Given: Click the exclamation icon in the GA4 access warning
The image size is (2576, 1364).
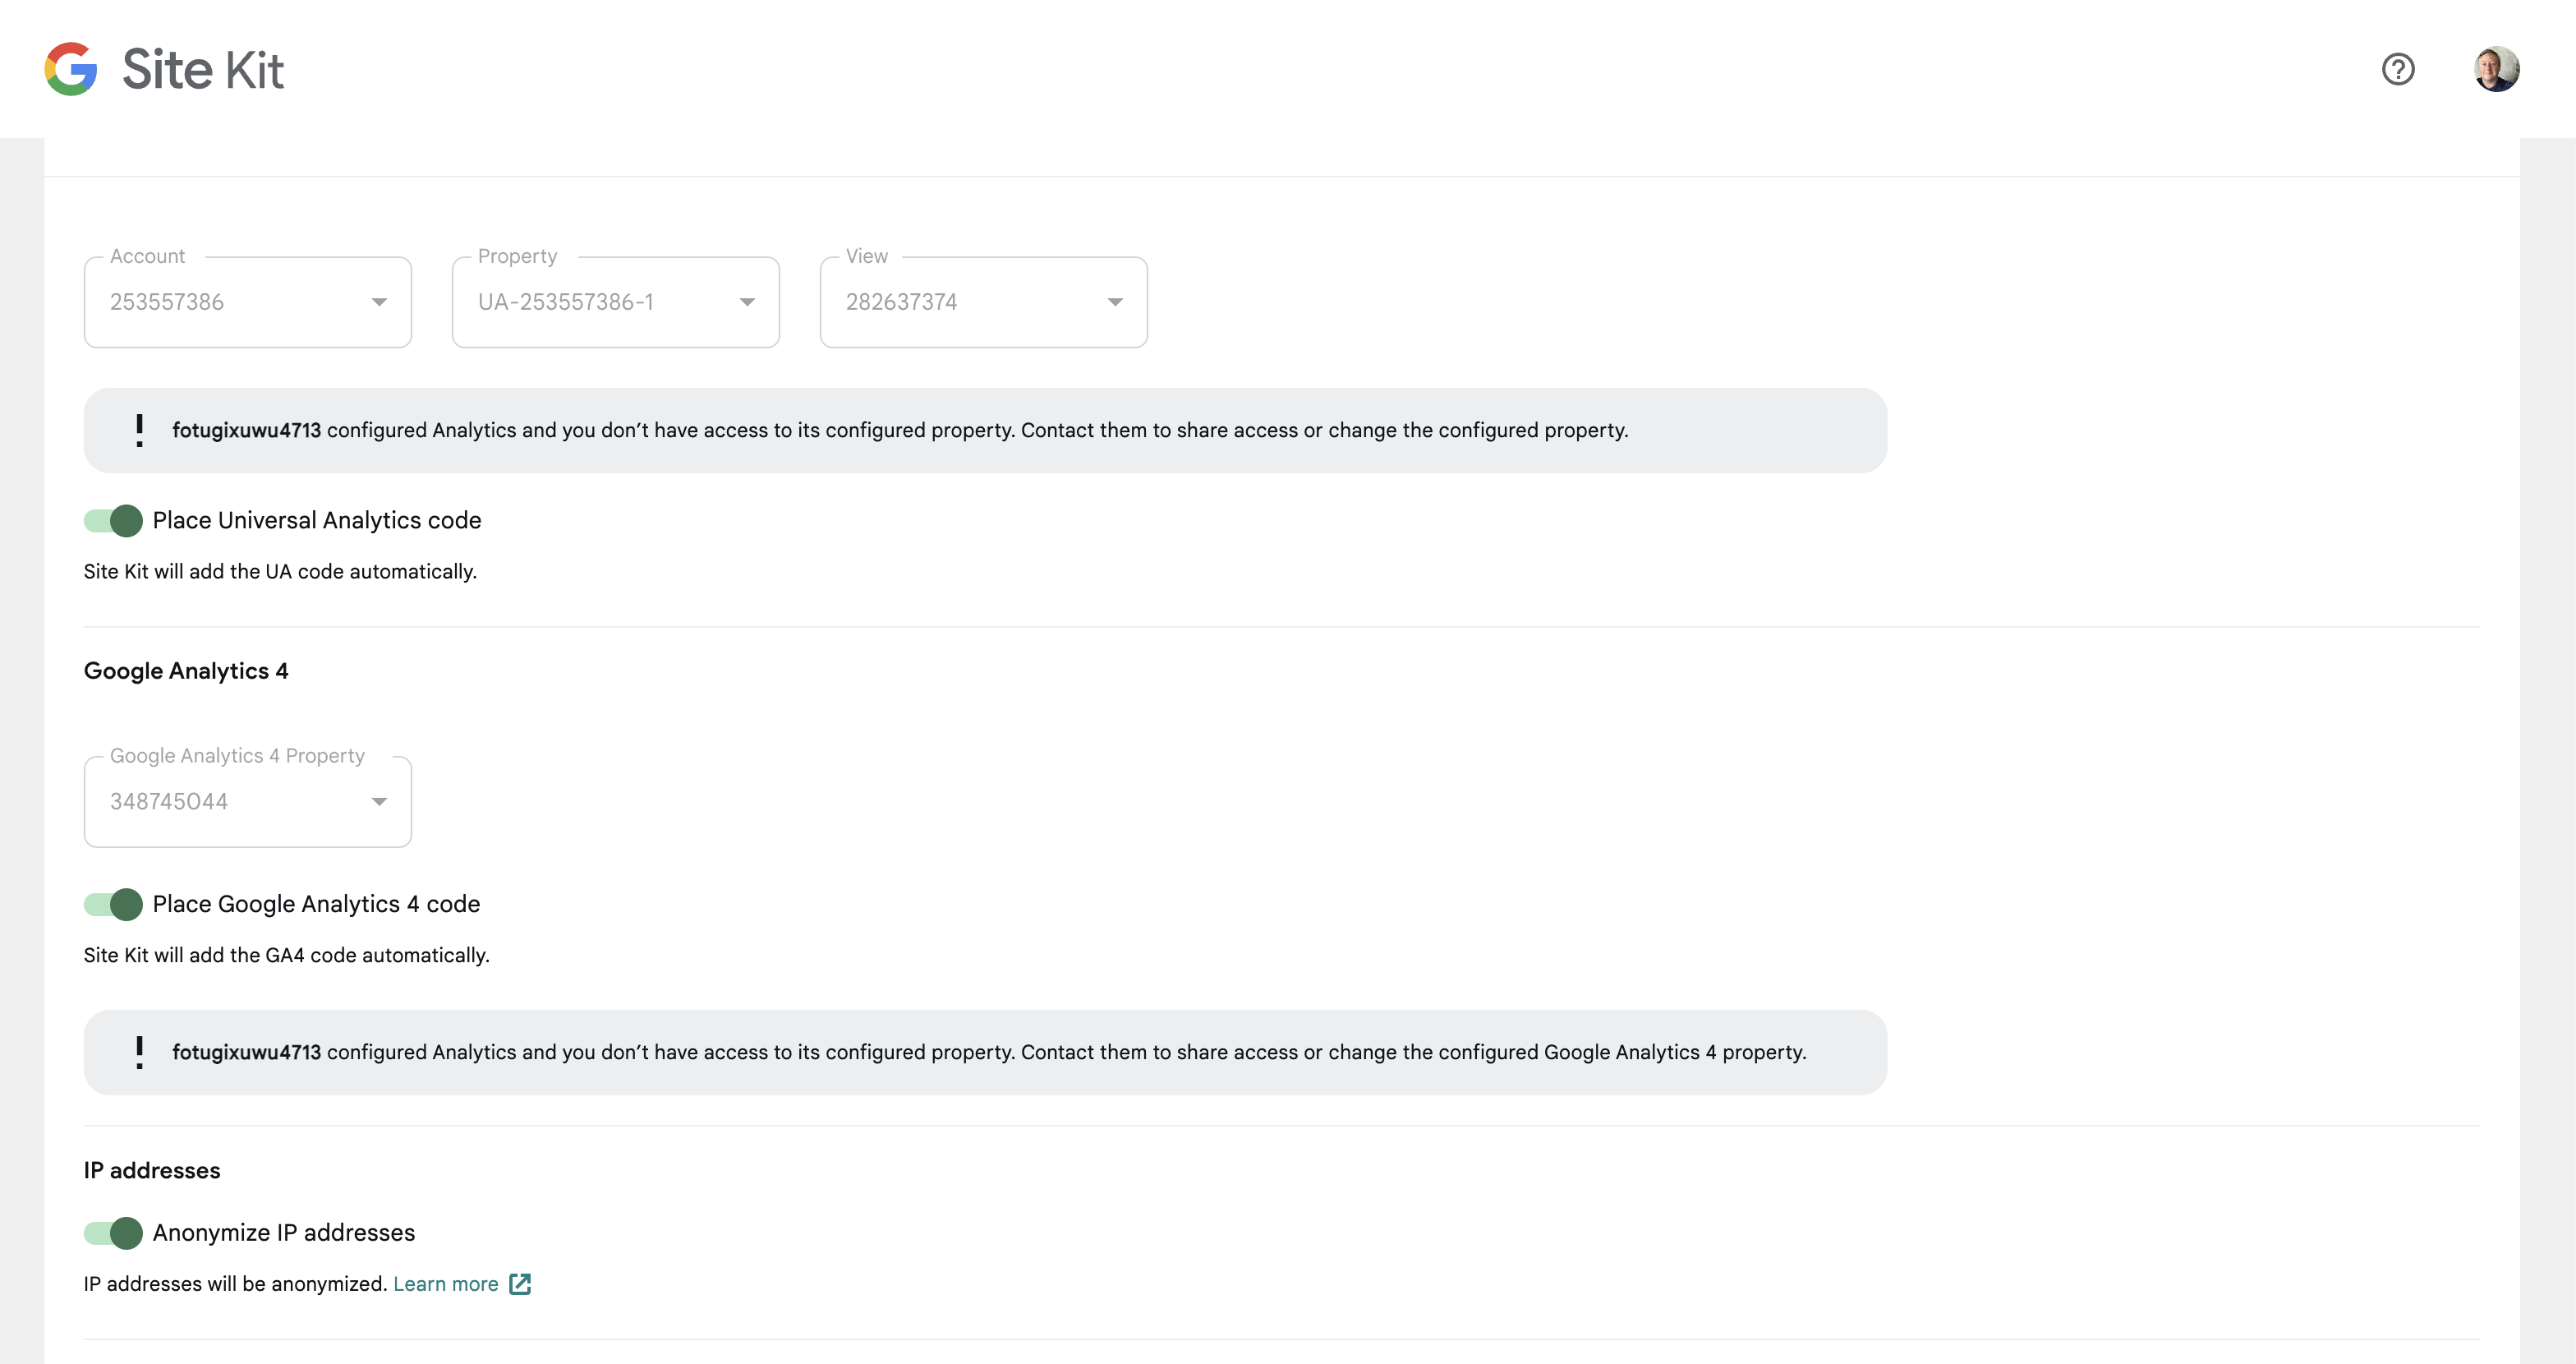Looking at the screenshot, I should coord(139,1052).
